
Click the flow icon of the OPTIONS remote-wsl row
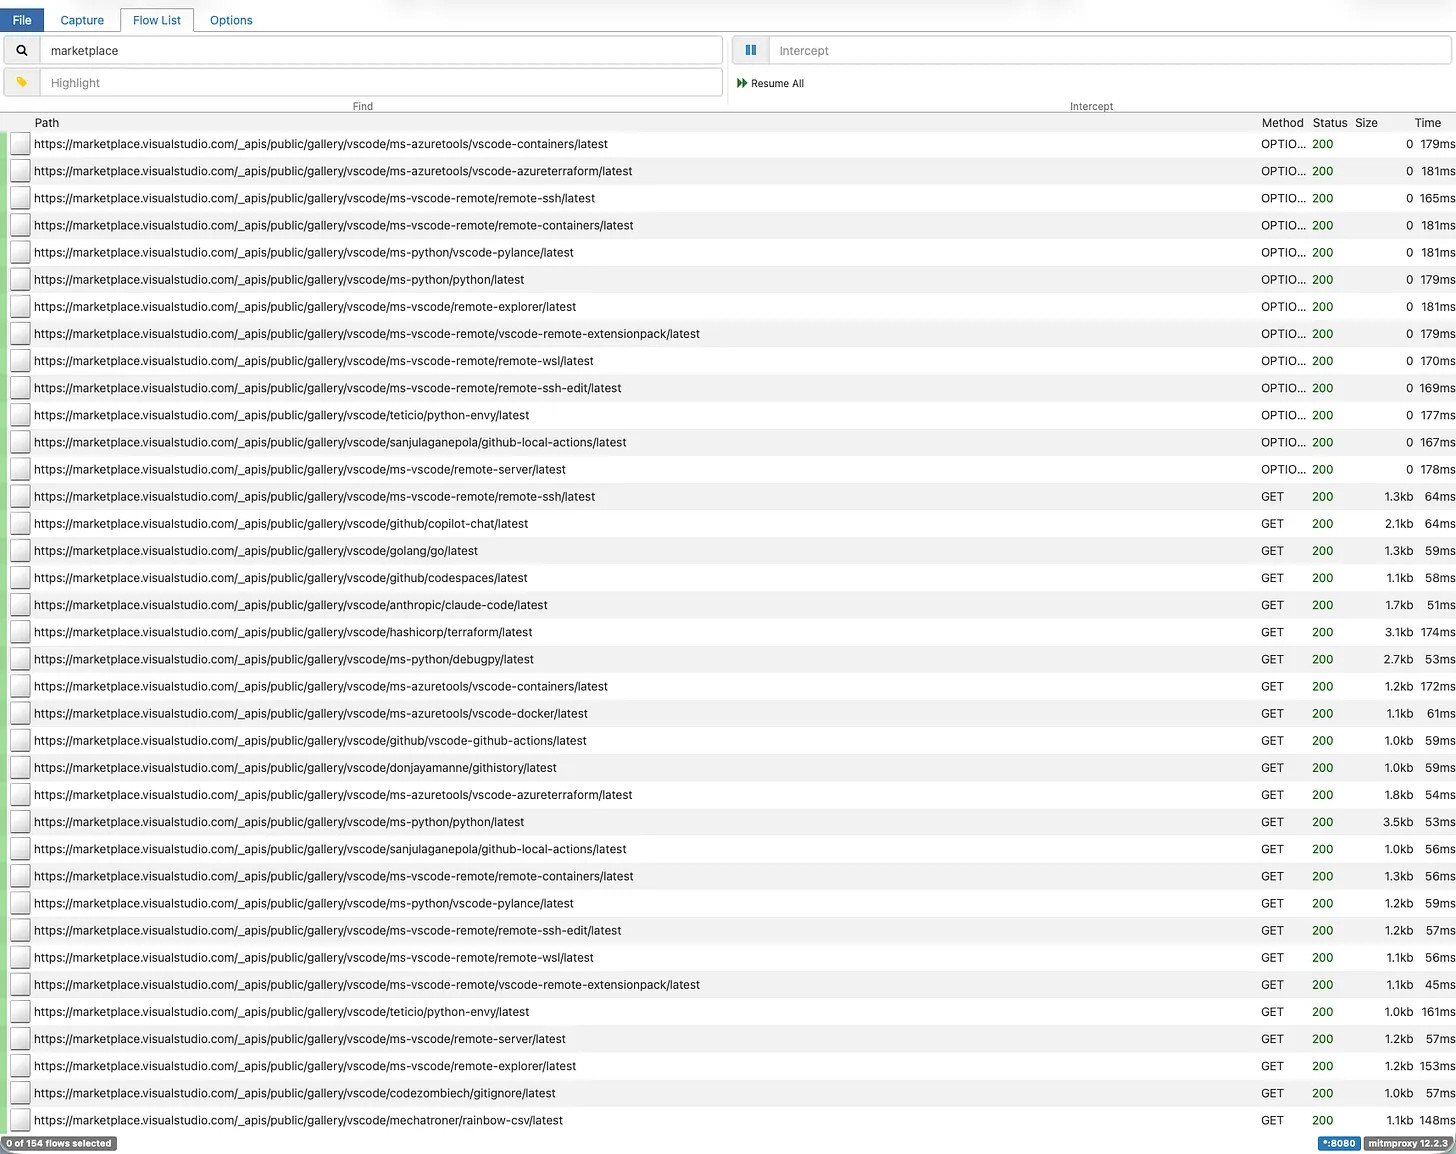[20, 360]
